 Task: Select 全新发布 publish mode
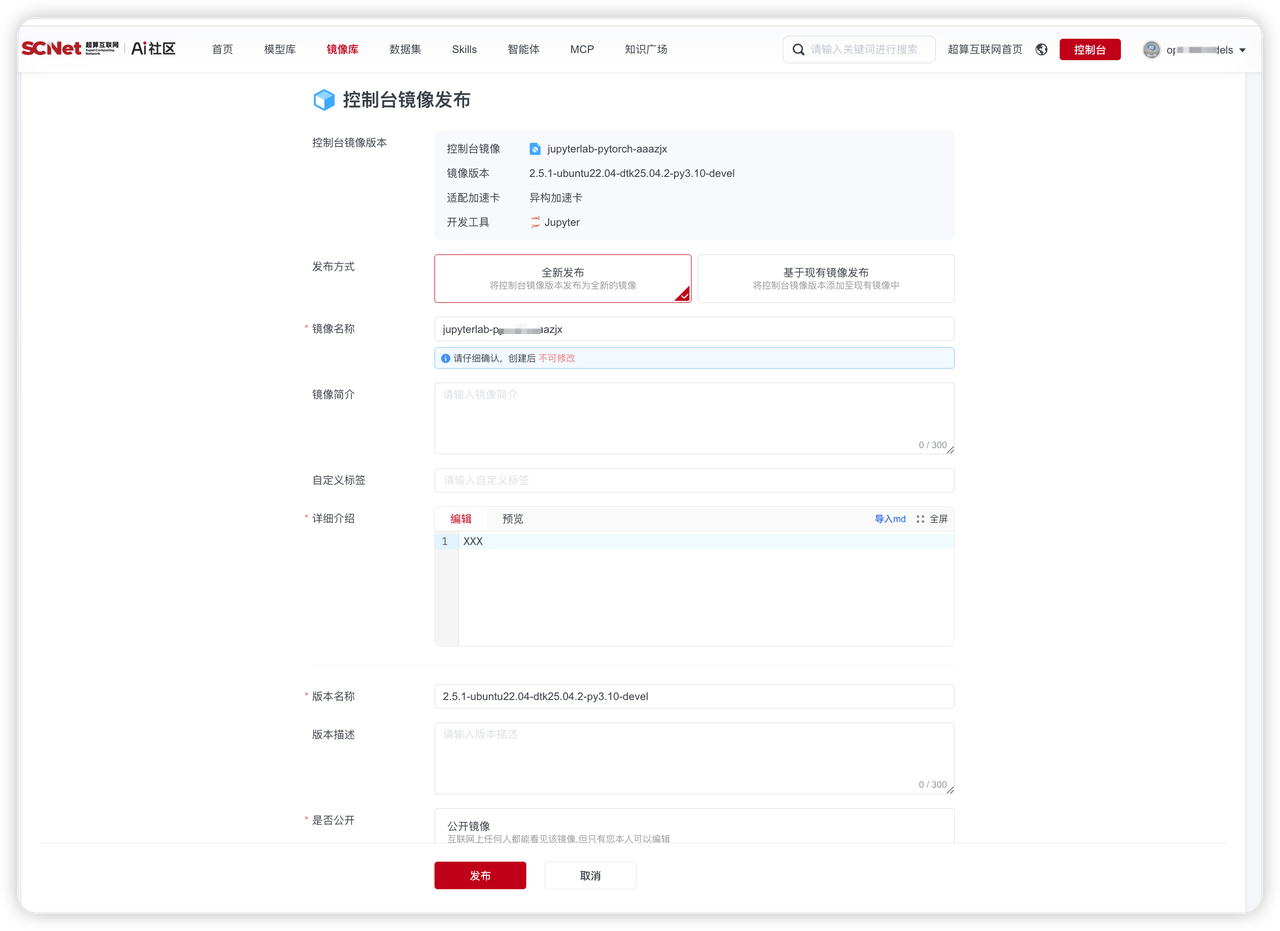[x=563, y=278]
